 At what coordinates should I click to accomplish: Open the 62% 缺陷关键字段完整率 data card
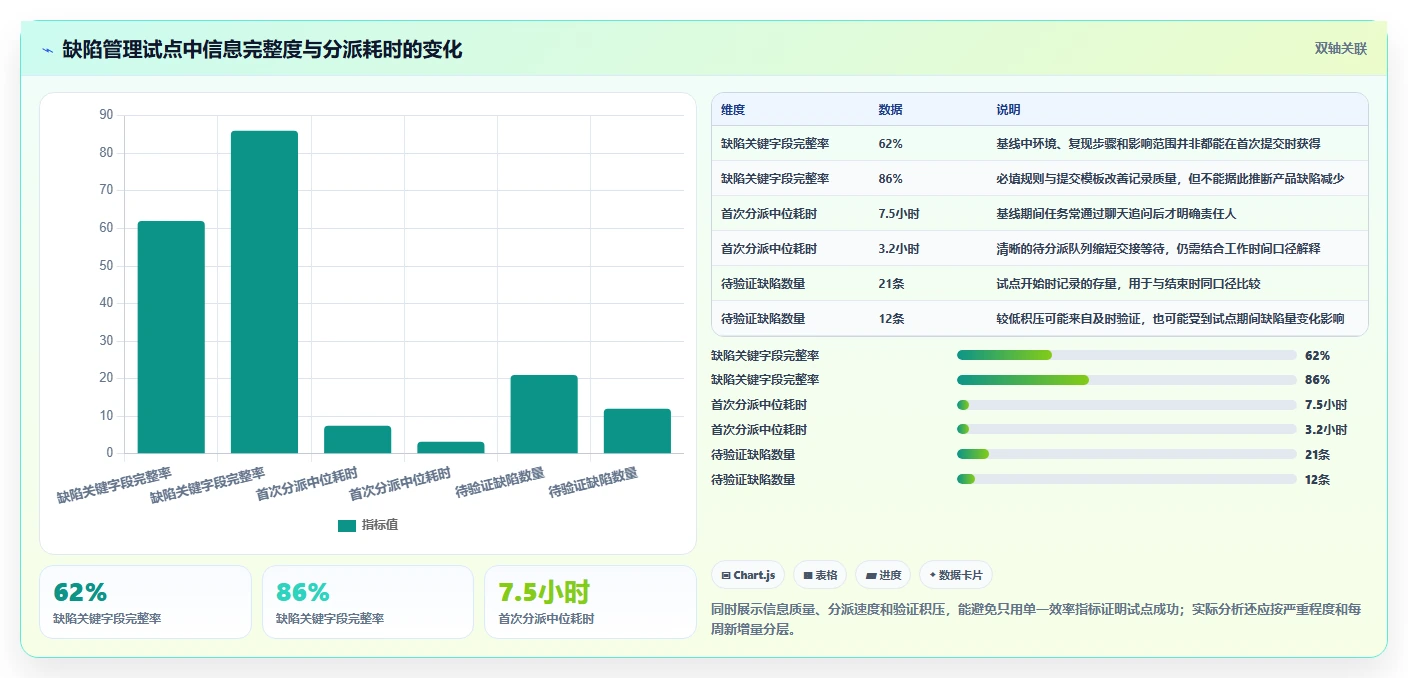(145, 602)
